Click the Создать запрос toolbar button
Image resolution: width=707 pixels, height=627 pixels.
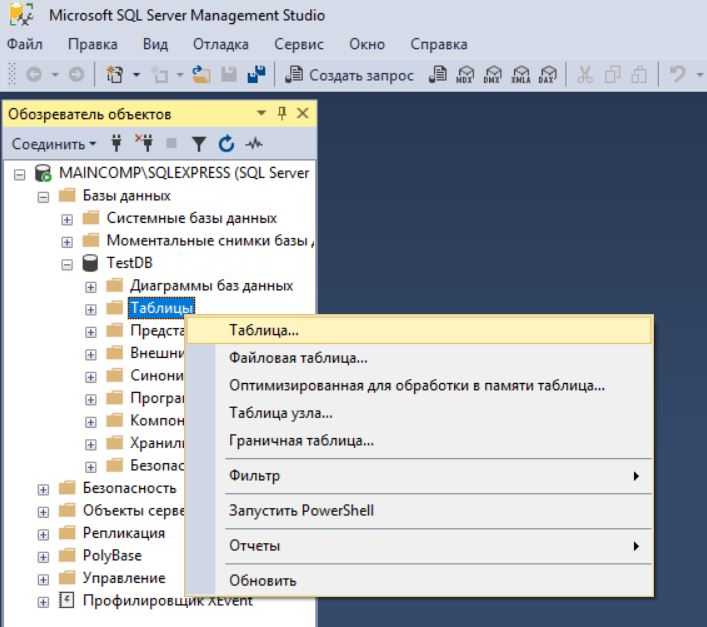tap(349, 76)
